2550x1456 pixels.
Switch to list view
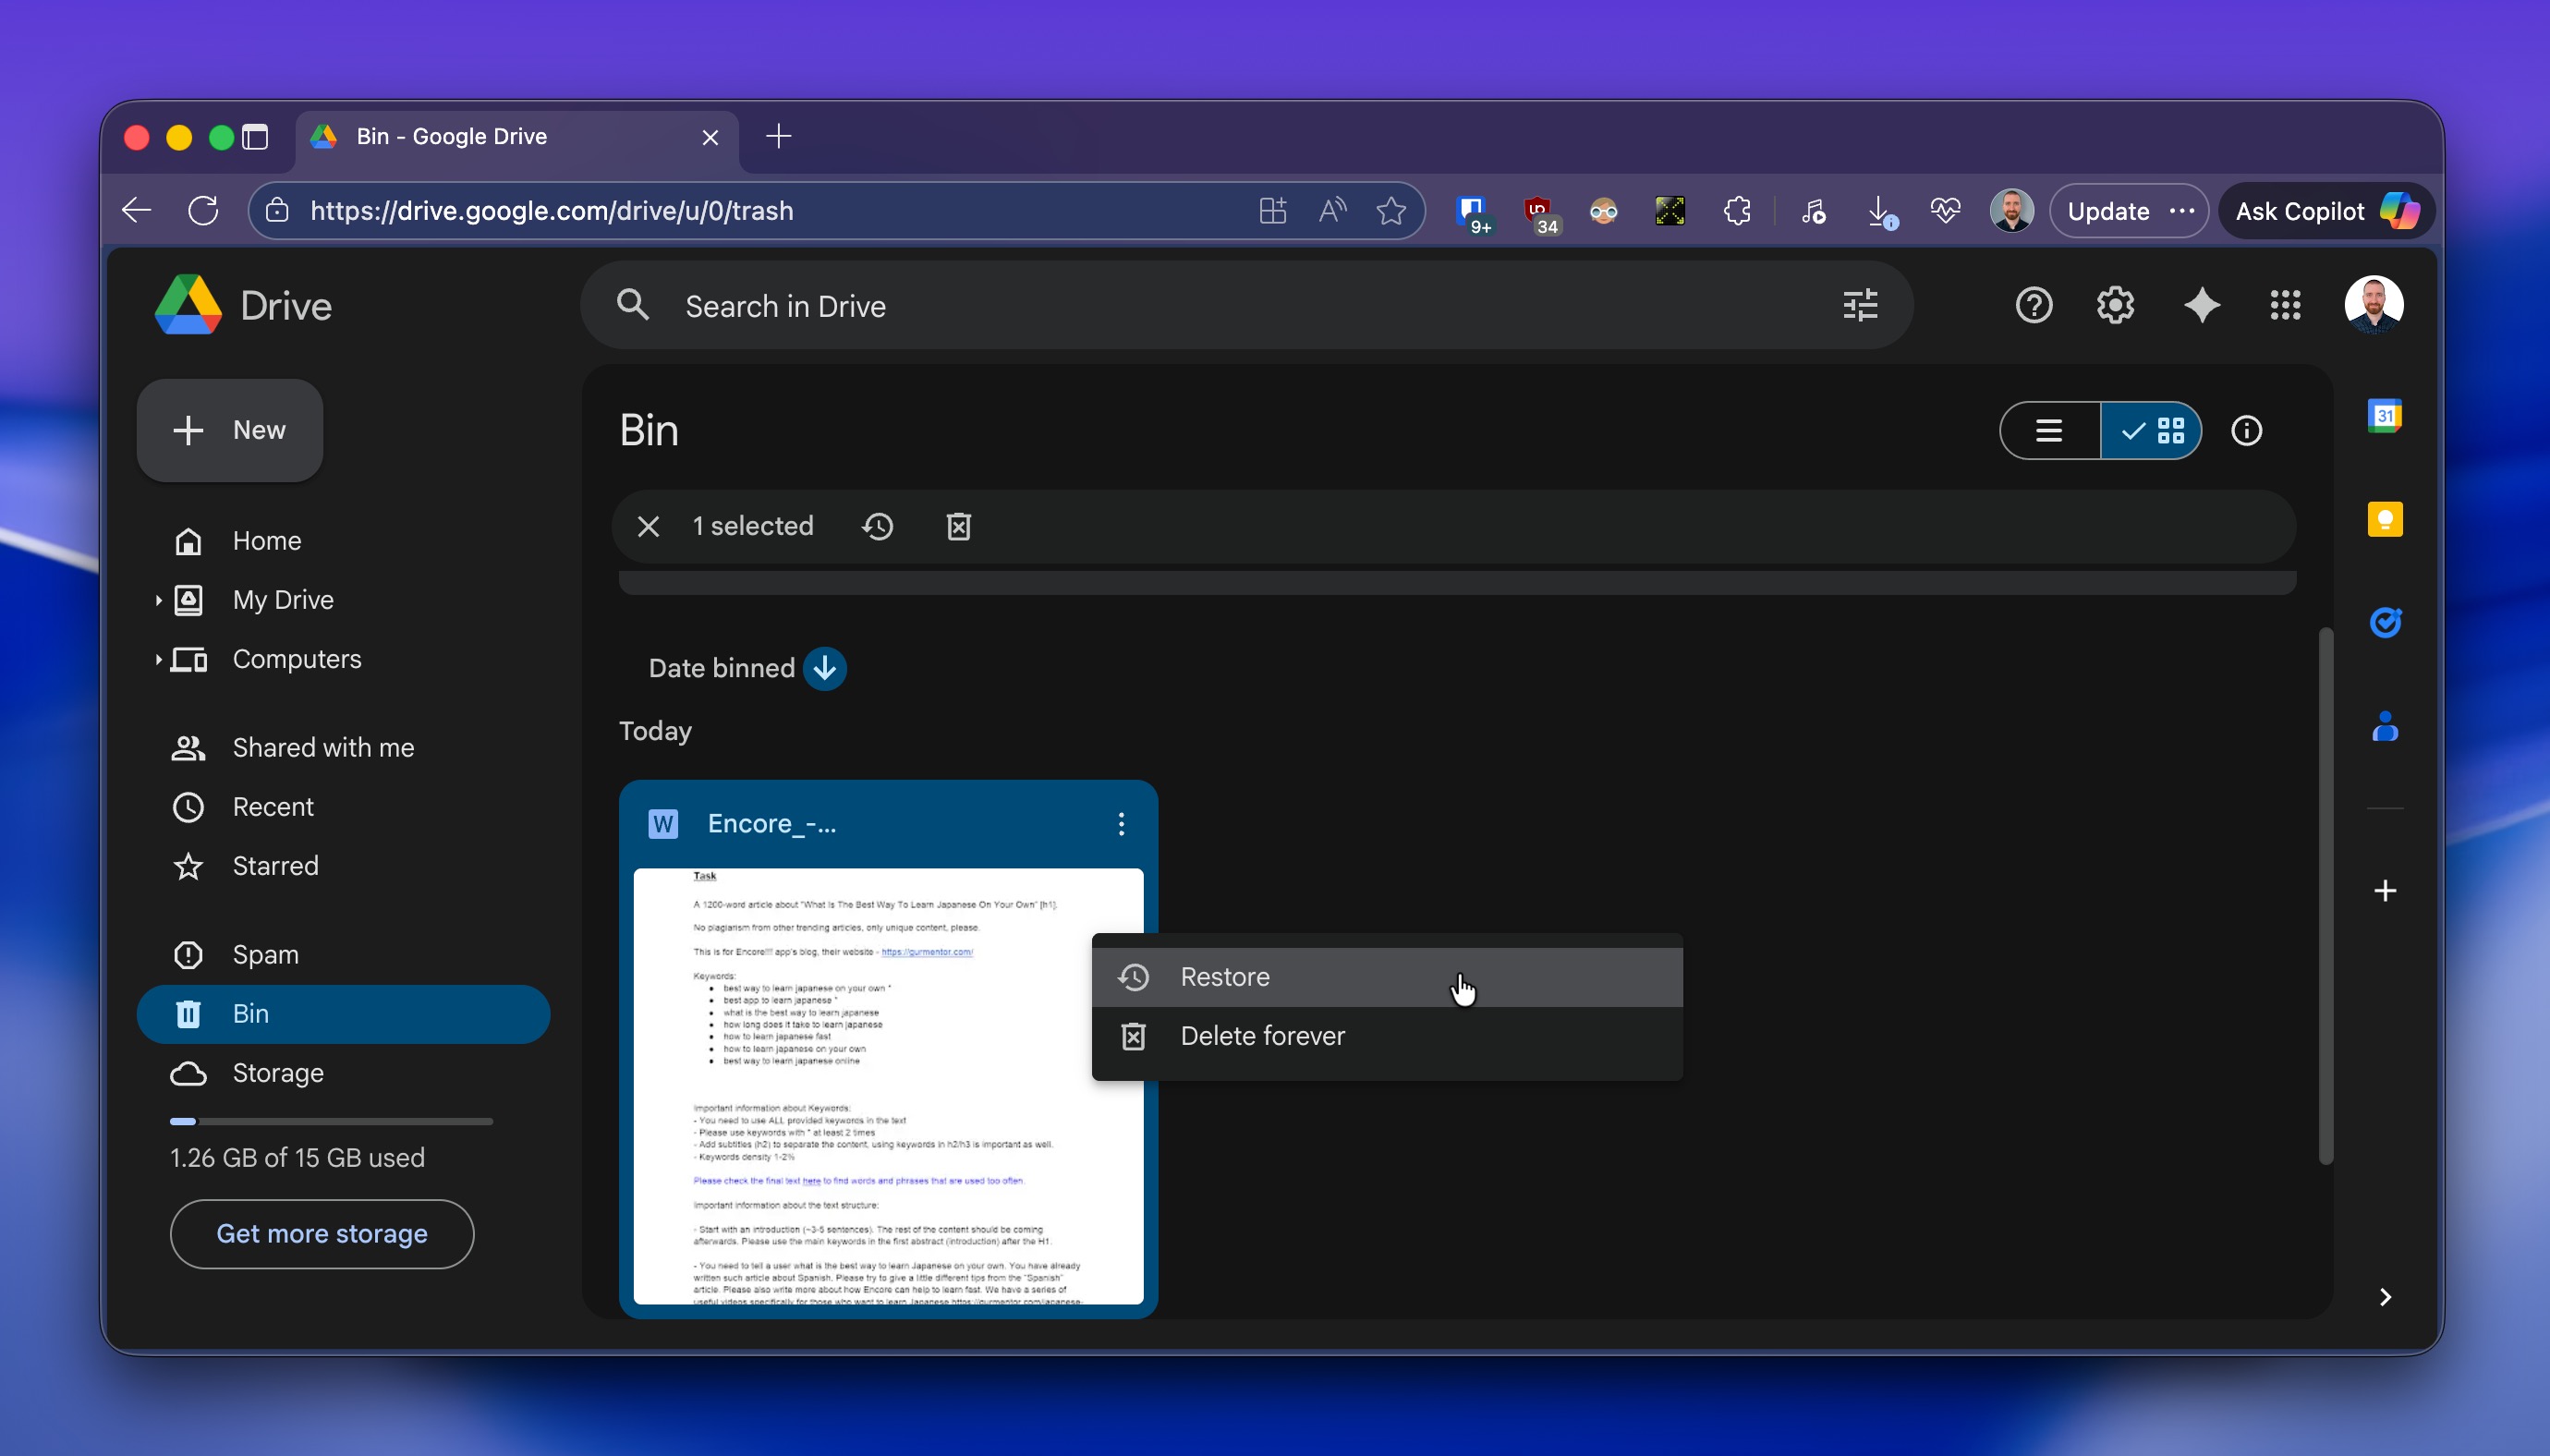(x=2048, y=430)
